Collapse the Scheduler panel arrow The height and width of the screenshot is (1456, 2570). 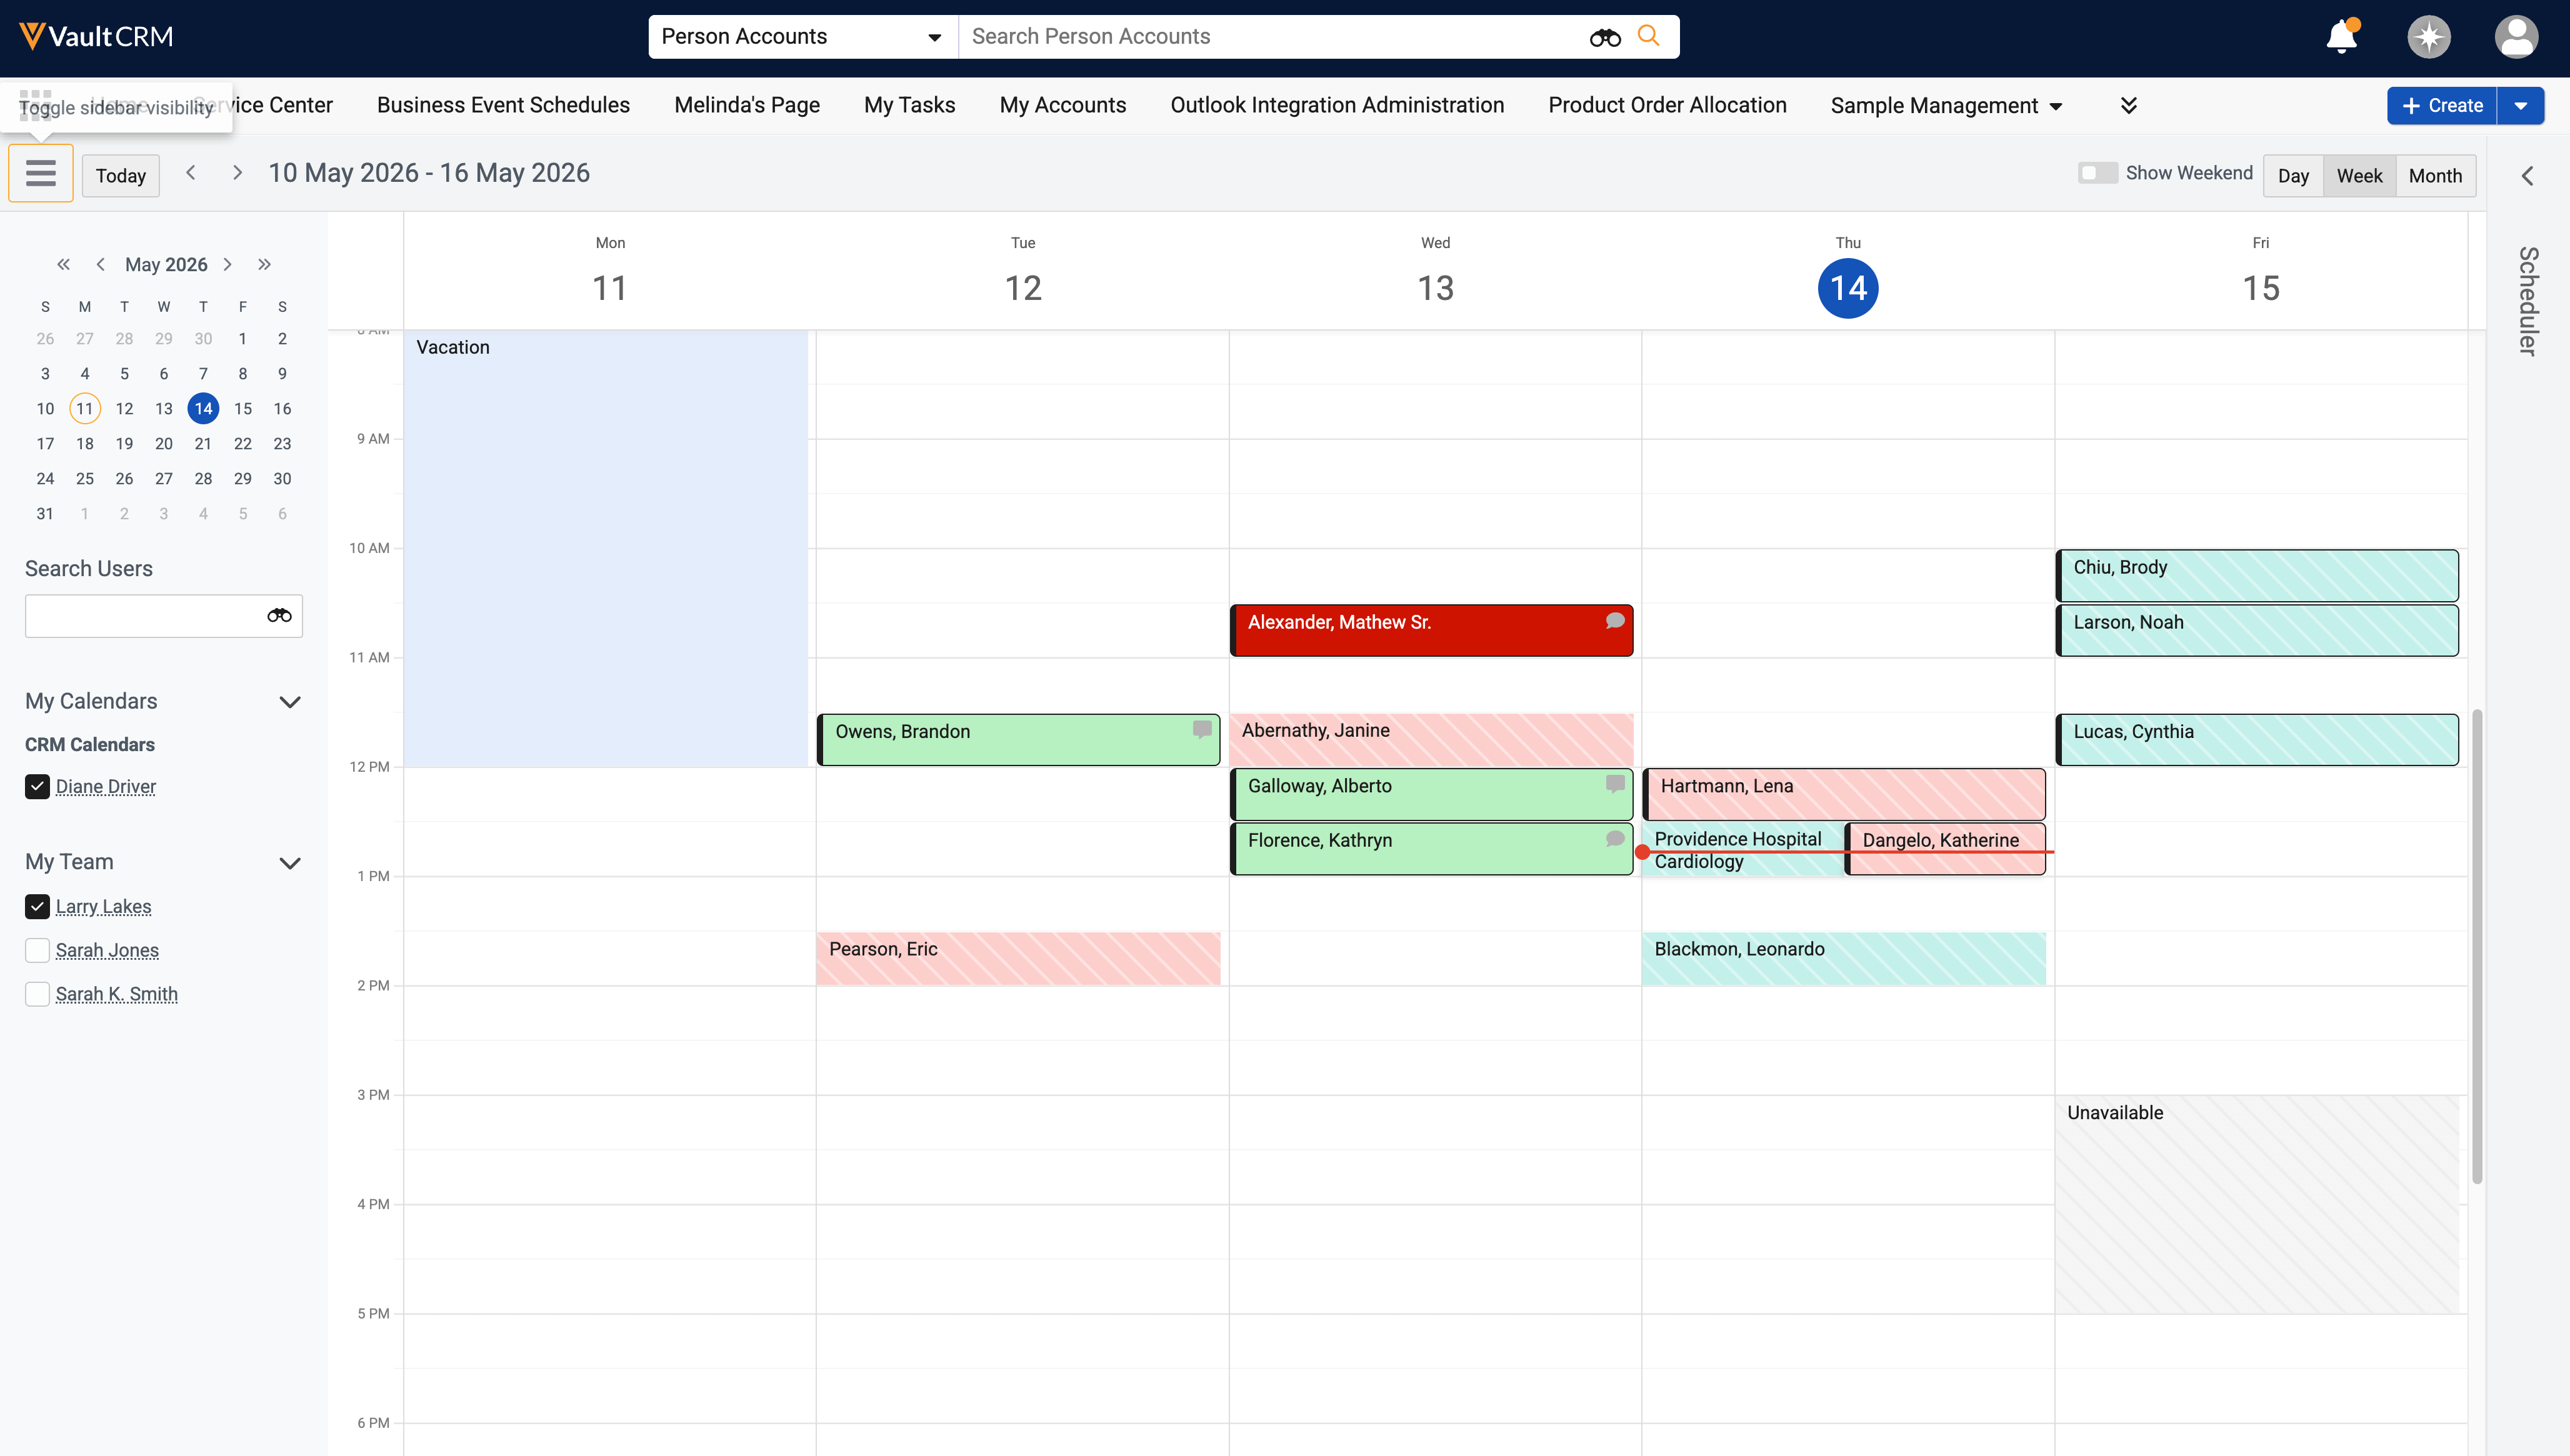tap(2527, 176)
